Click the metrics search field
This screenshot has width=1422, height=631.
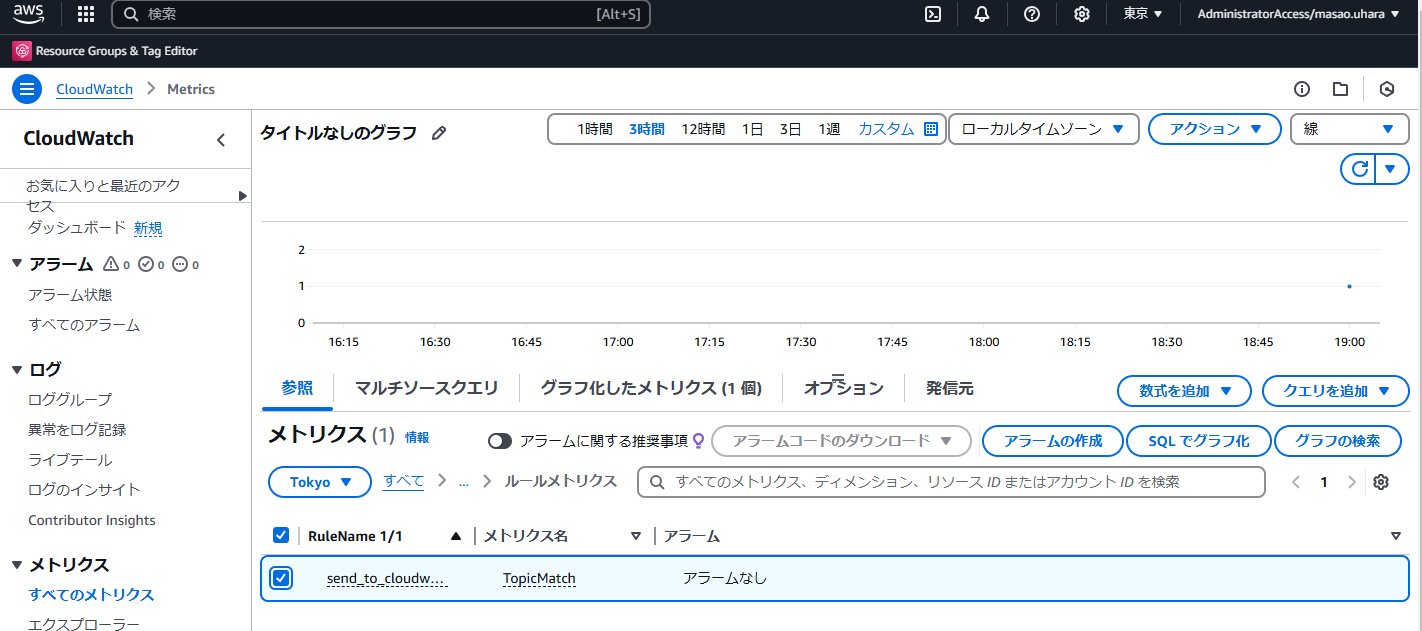coord(952,482)
